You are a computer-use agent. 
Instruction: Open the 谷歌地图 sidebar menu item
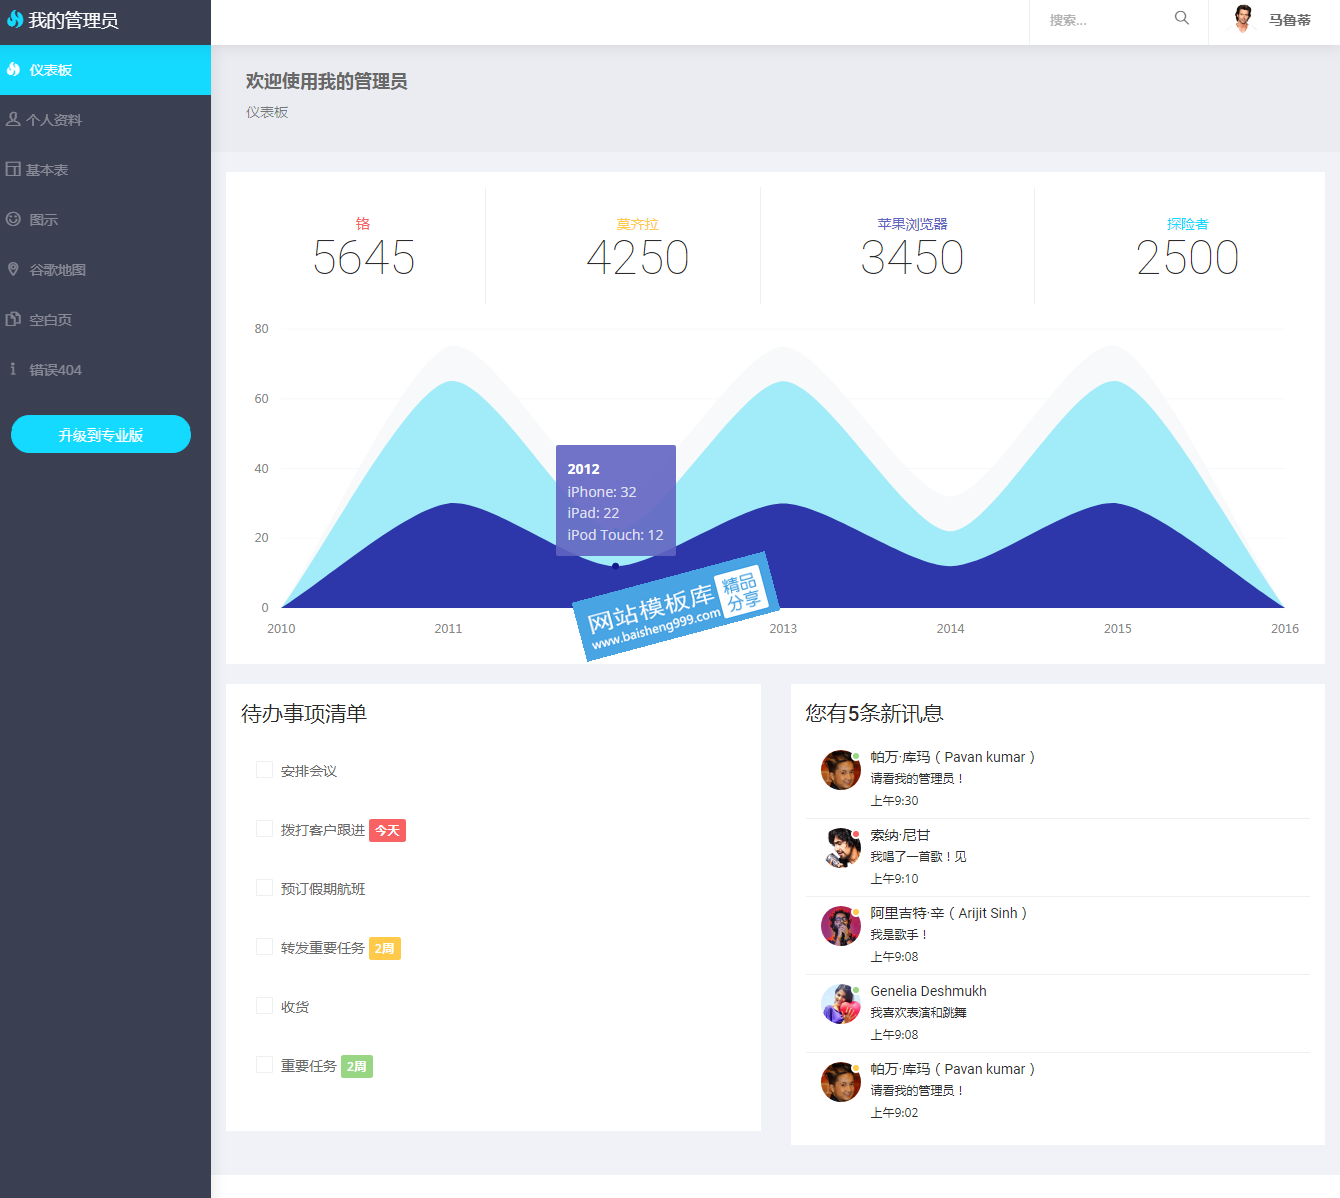pyautogui.click(x=105, y=270)
